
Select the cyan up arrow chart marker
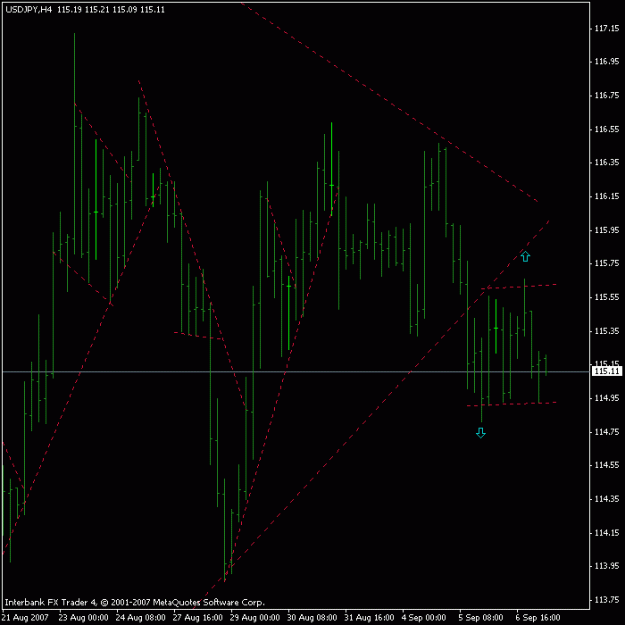[525, 256]
